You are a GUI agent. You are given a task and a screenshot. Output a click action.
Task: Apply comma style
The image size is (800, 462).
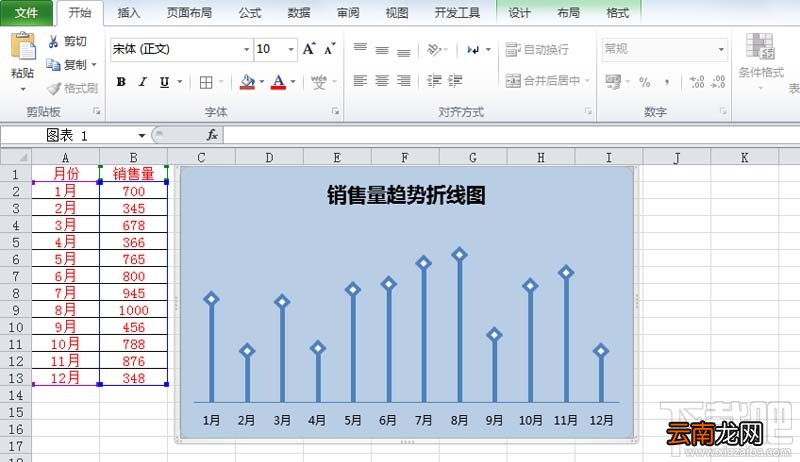[667, 82]
